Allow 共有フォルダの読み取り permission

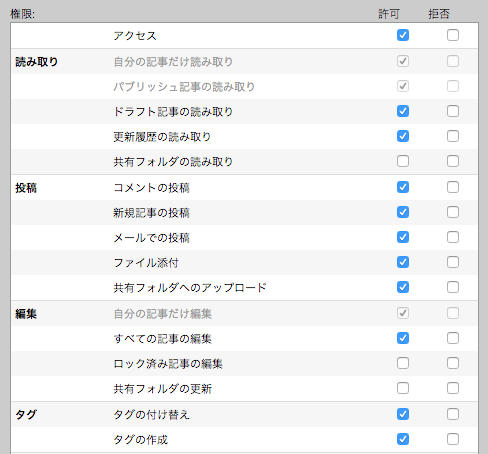click(403, 161)
